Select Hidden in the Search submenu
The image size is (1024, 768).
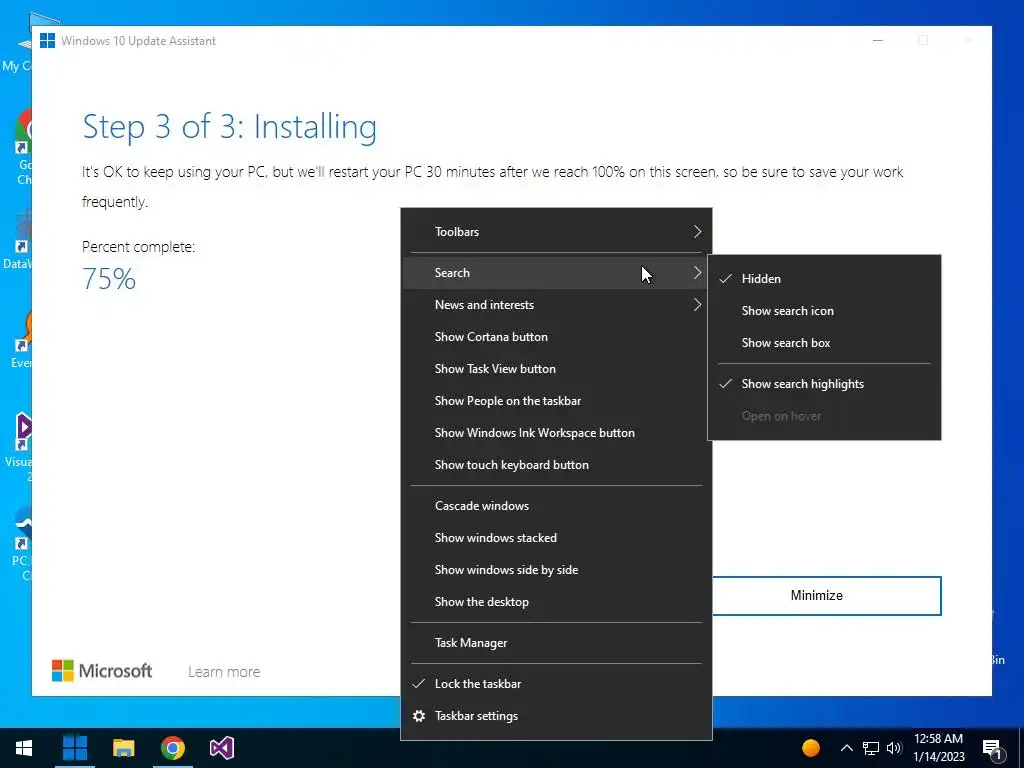824,279
